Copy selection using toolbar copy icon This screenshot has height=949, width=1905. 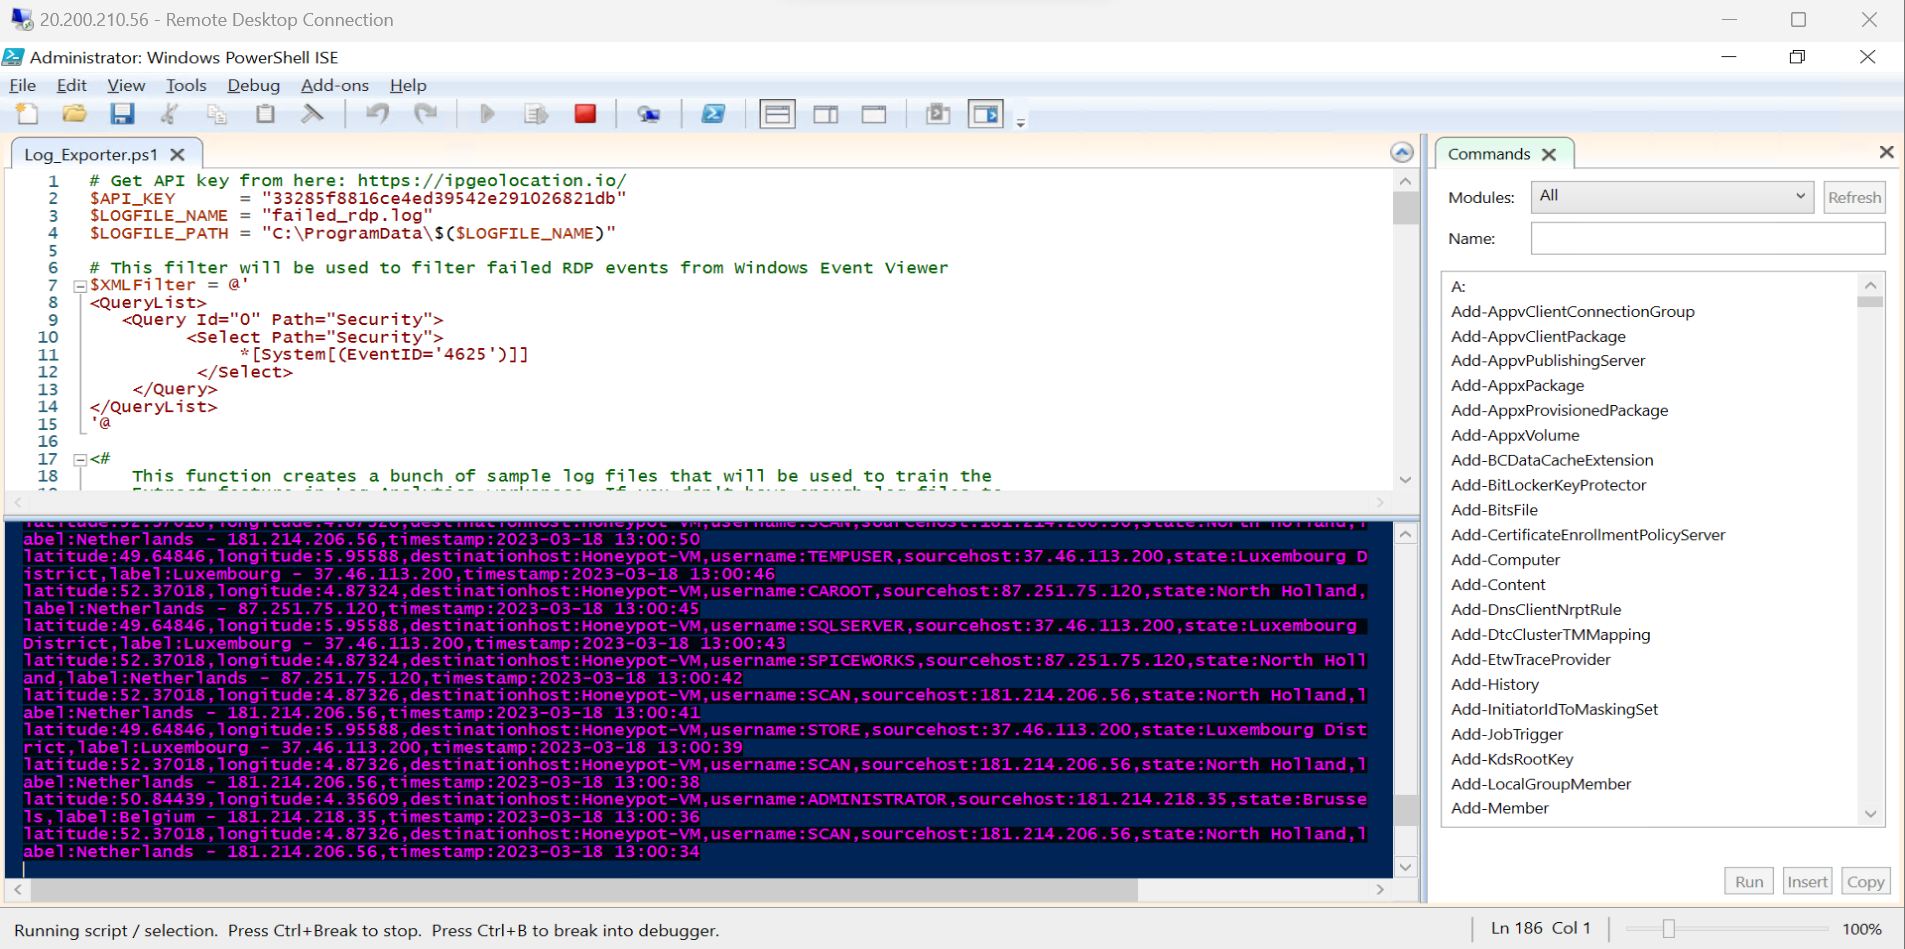217,114
